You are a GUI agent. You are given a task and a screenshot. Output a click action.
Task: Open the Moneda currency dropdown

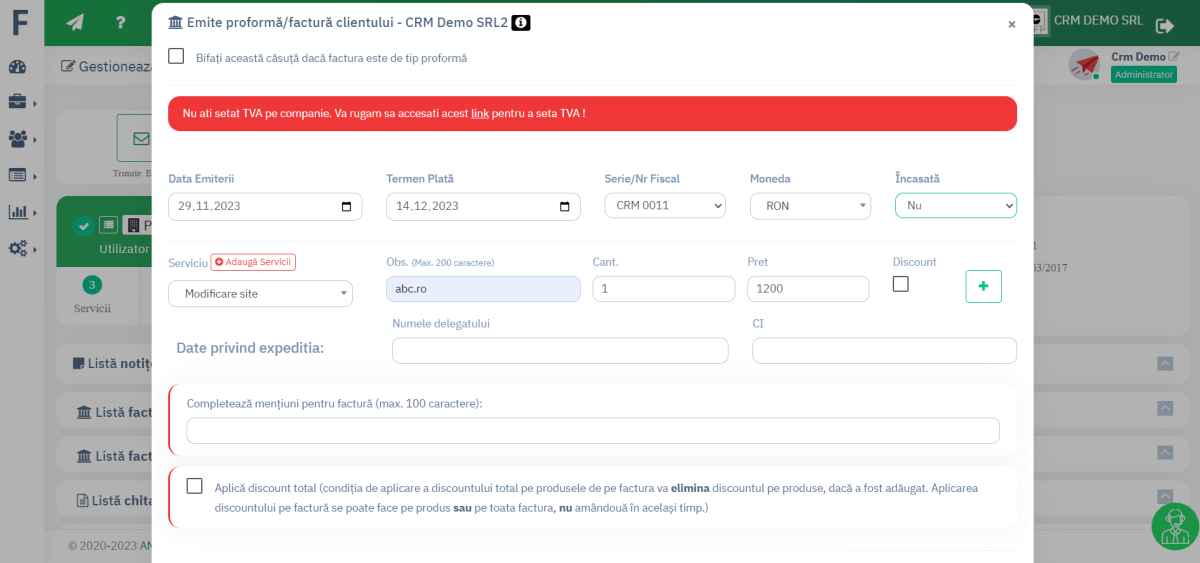pos(810,206)
